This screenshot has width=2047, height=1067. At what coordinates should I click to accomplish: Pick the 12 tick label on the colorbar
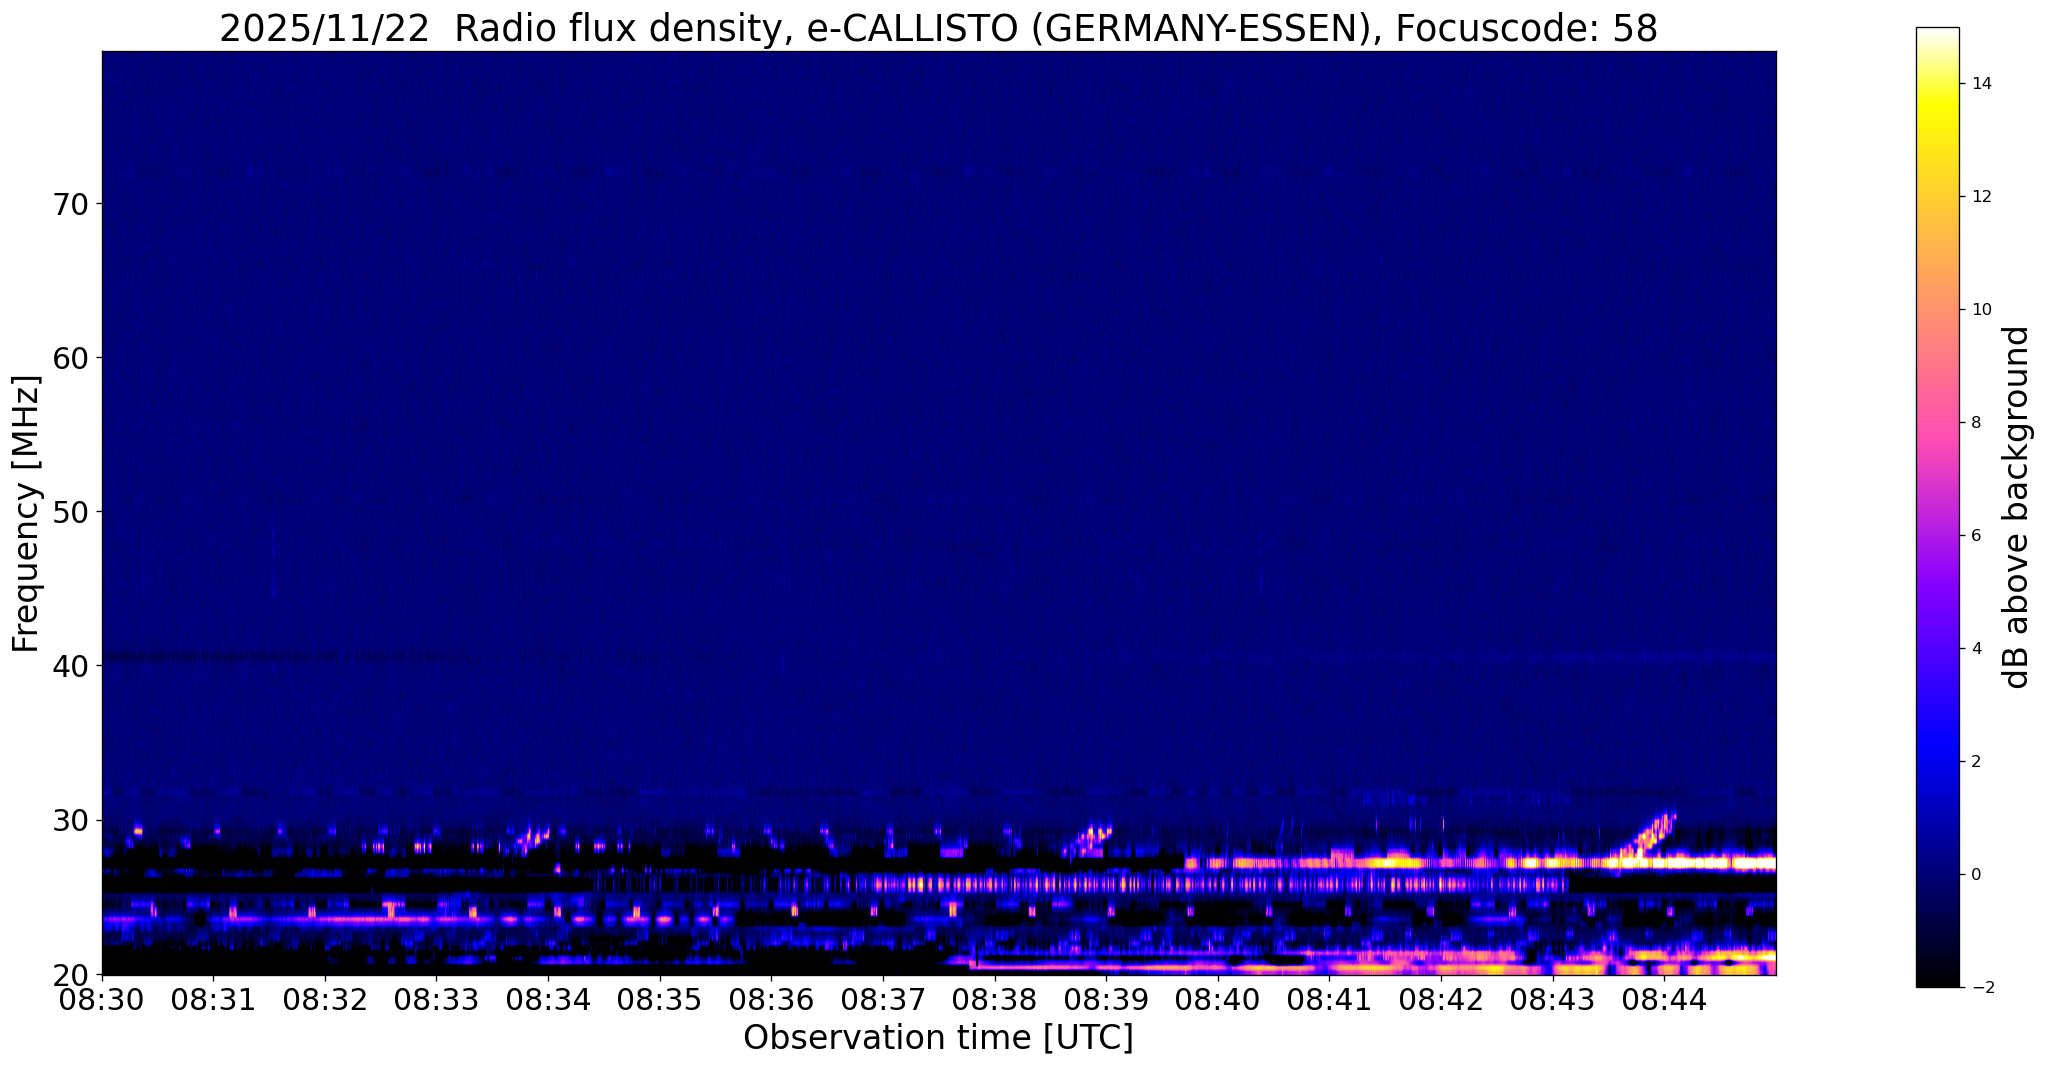pos(1981,197)
